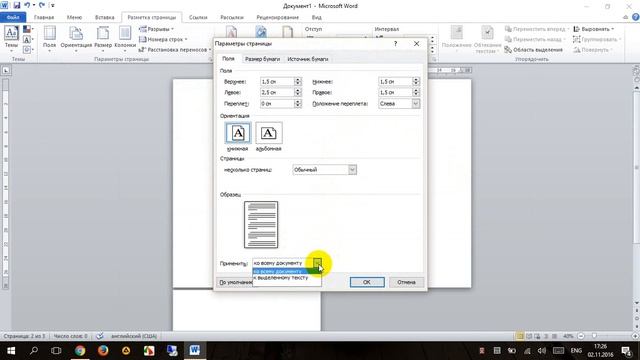Open Расстановка переносов hyphenation menu

[175, 49]
